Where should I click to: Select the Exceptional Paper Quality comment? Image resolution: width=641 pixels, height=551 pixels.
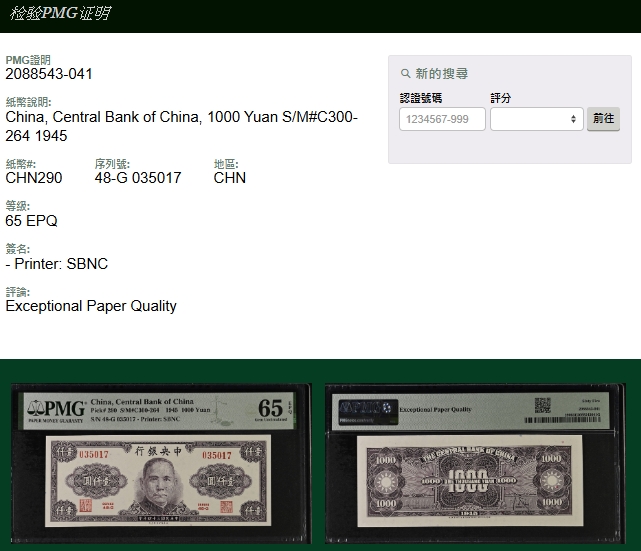[x=91, y=306]
